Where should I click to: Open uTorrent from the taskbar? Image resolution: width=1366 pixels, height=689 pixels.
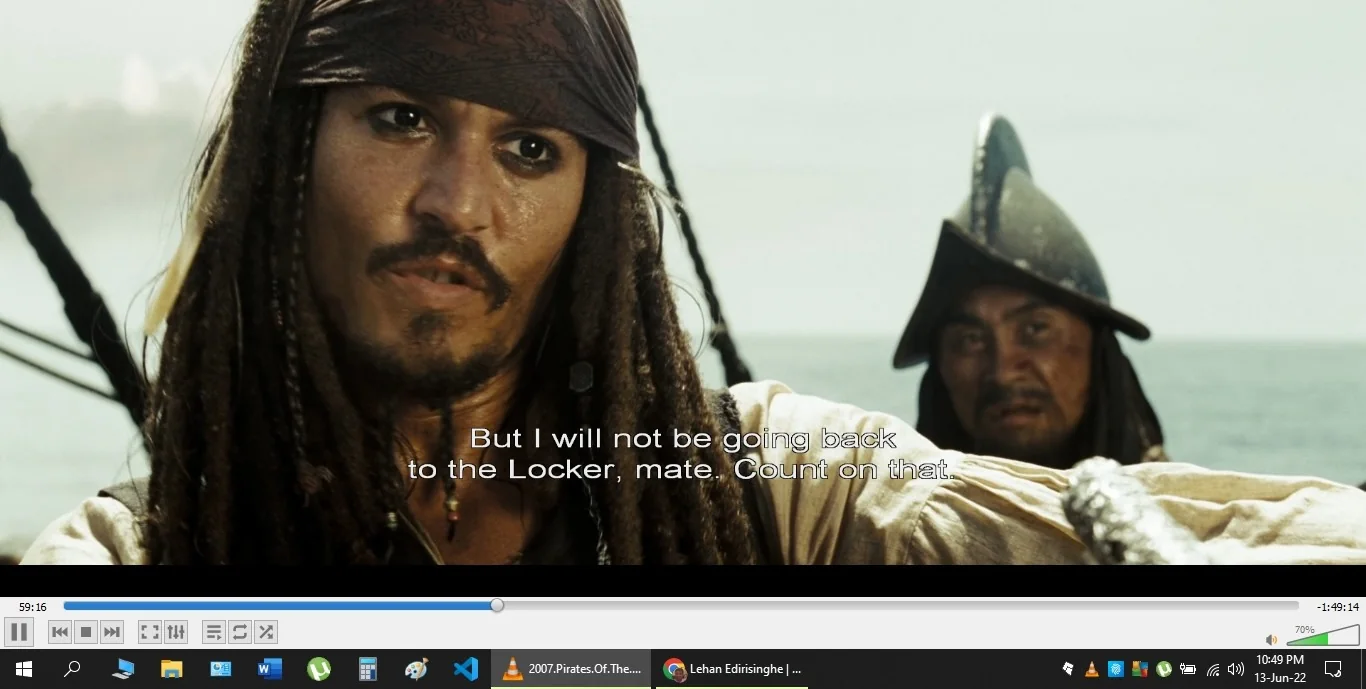click(318, 669)
